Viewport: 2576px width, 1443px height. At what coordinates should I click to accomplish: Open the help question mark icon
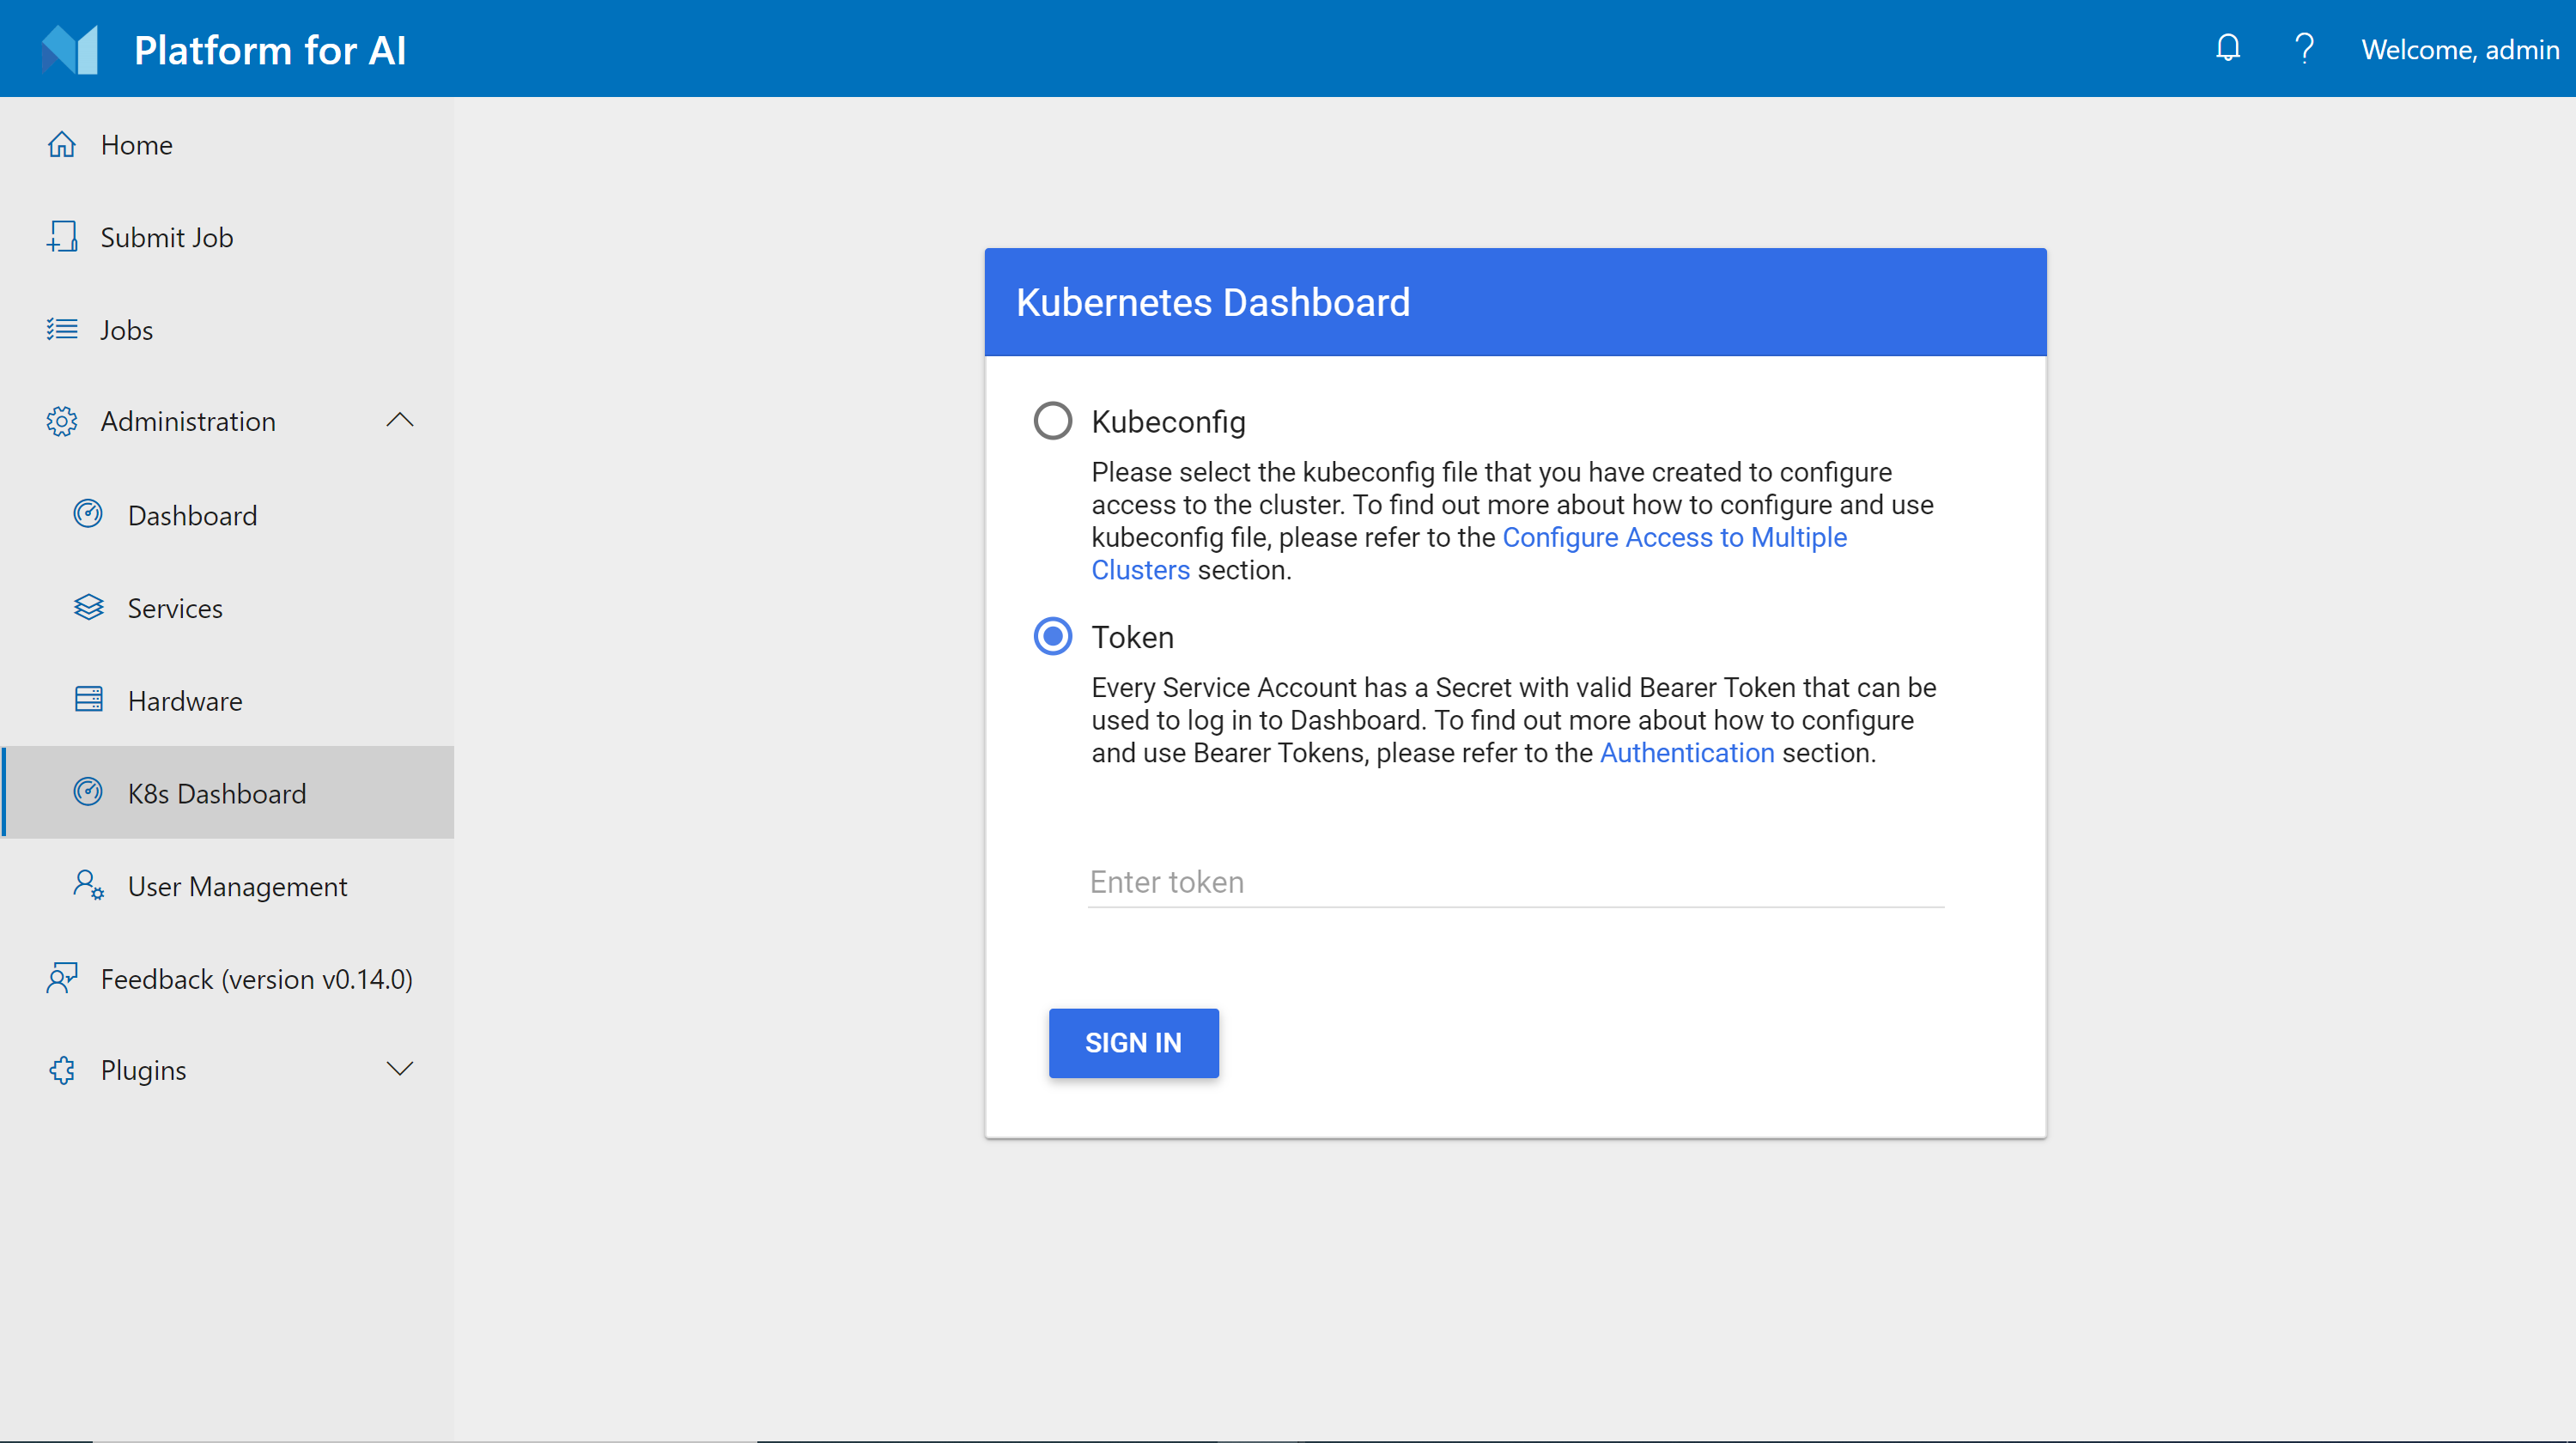pyautogui.click(x=2304, y=48)
